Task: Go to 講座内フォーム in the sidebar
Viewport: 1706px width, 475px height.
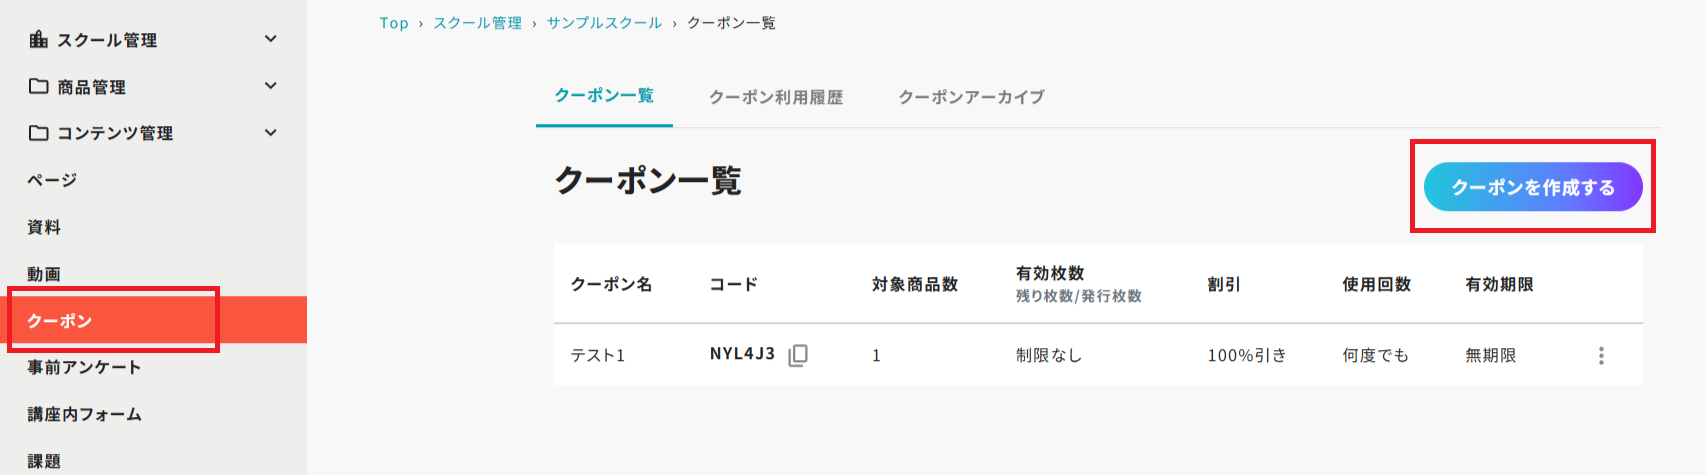Action: [x=84, y=414]
